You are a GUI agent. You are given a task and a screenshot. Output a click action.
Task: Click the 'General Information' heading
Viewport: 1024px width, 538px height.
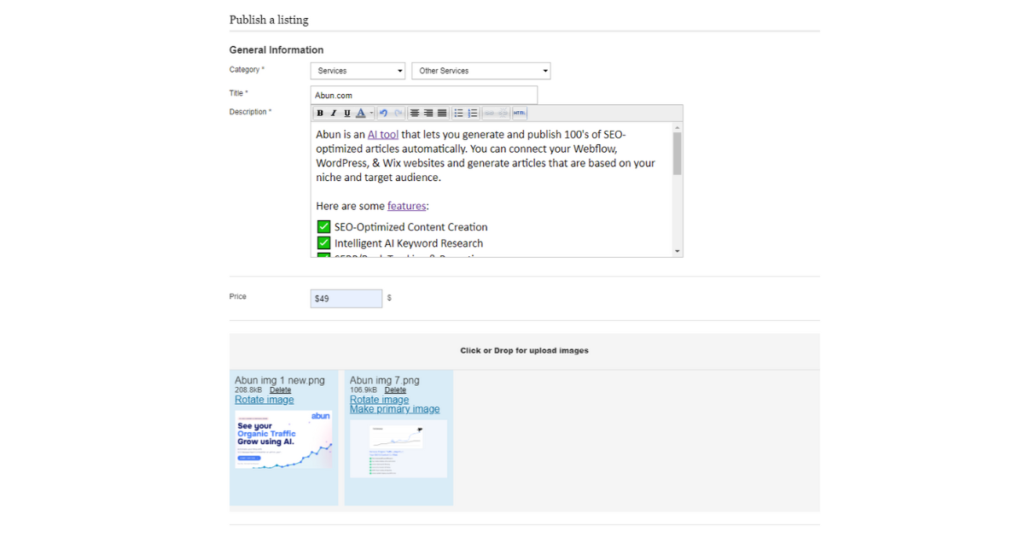276,50
